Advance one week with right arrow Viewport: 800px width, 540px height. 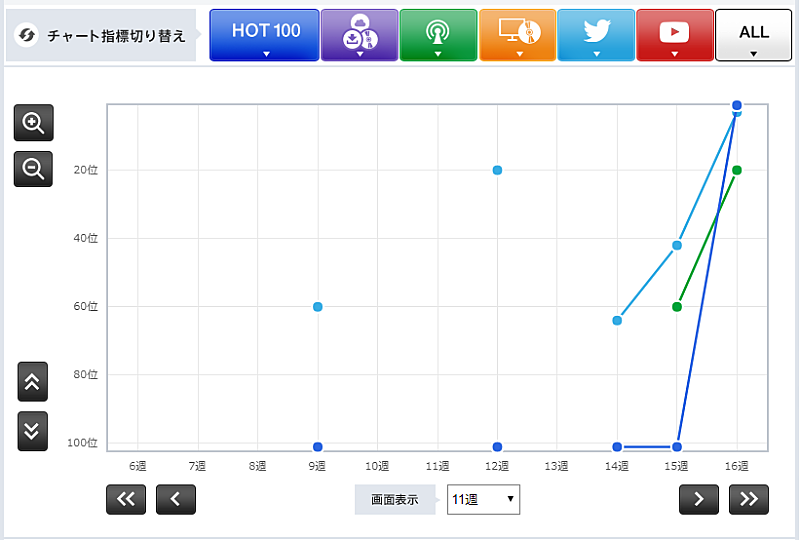point(699,498)
